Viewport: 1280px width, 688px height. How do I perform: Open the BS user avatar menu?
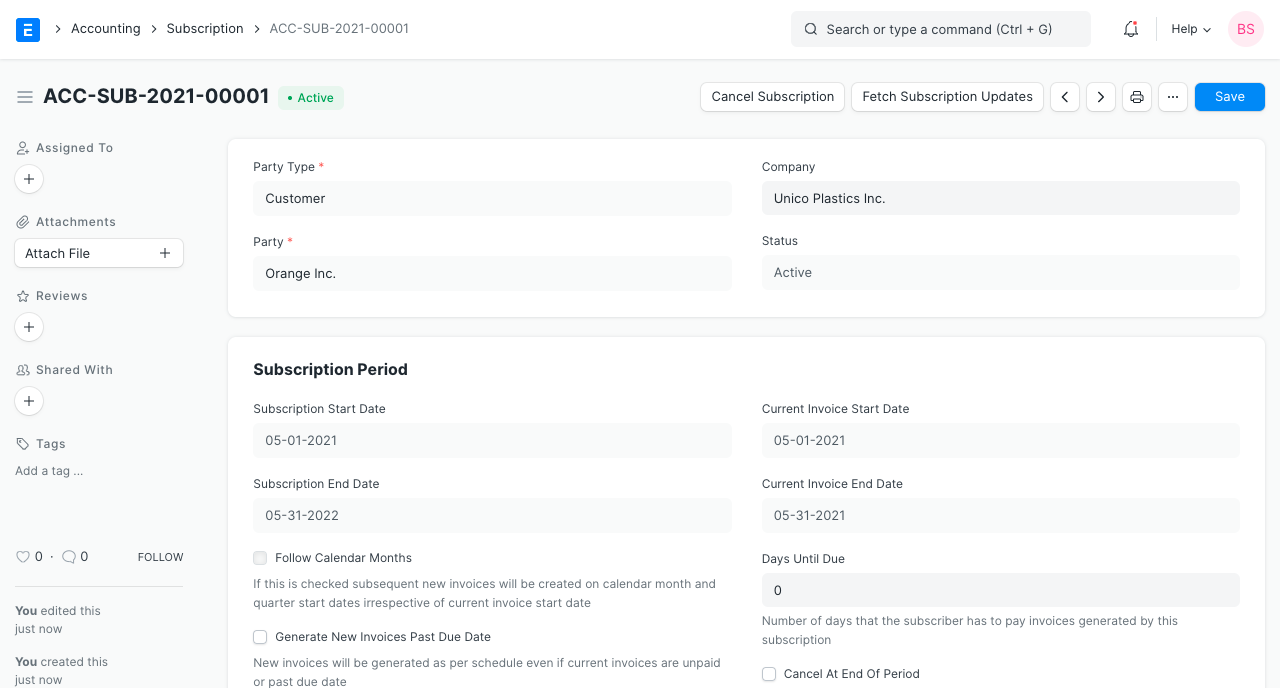tap(1245, 29)
